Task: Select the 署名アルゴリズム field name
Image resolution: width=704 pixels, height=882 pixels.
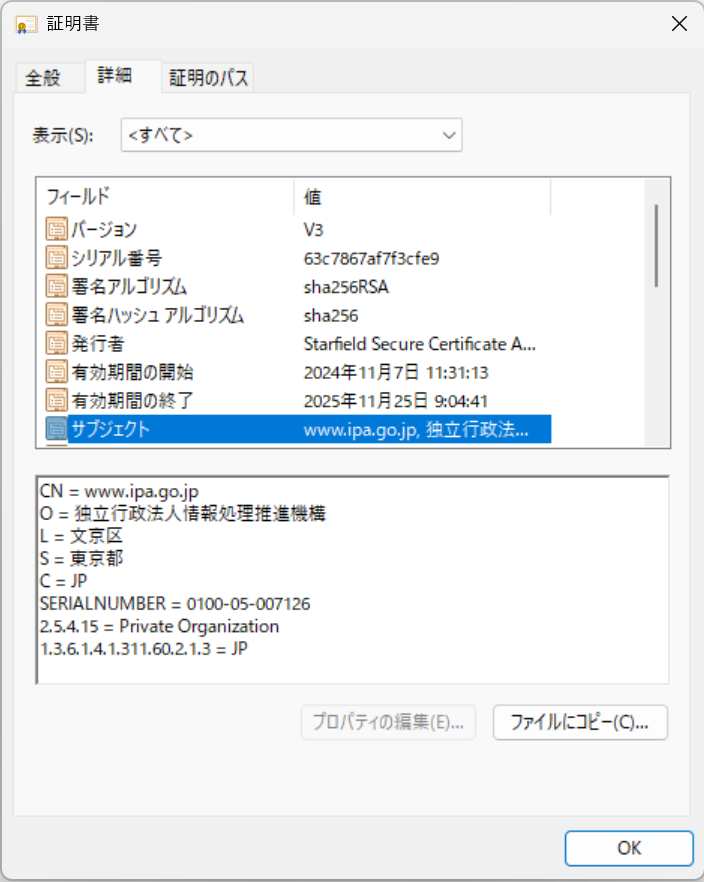Action: coord(129,287)
